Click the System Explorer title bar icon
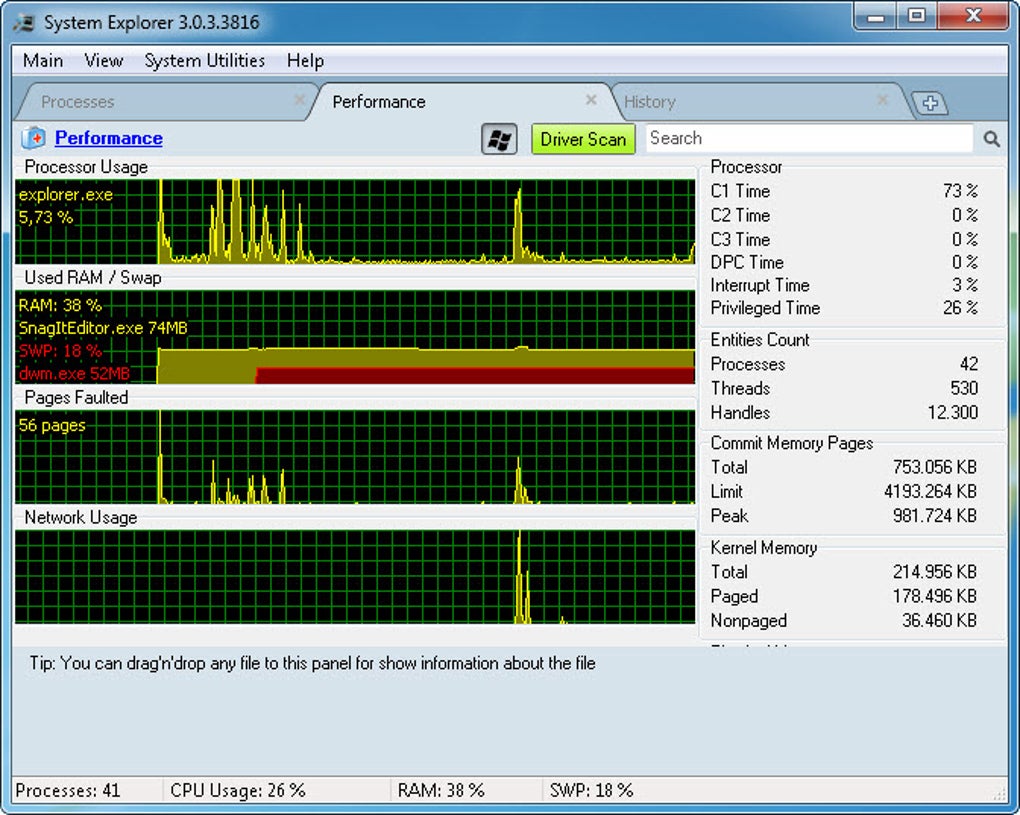 point(24,23)
